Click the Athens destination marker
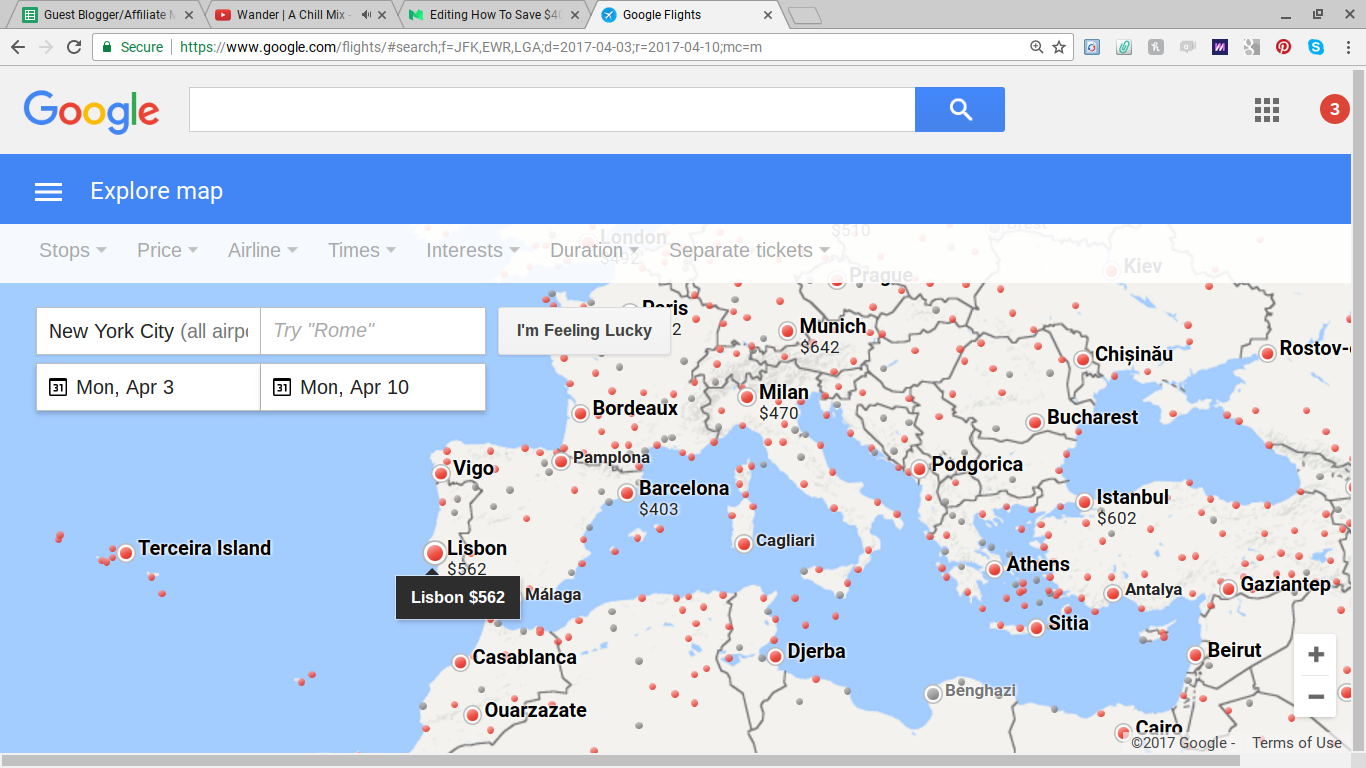Screen dimensions: 1366x768 pyautogui.click(x=994, y=569)
